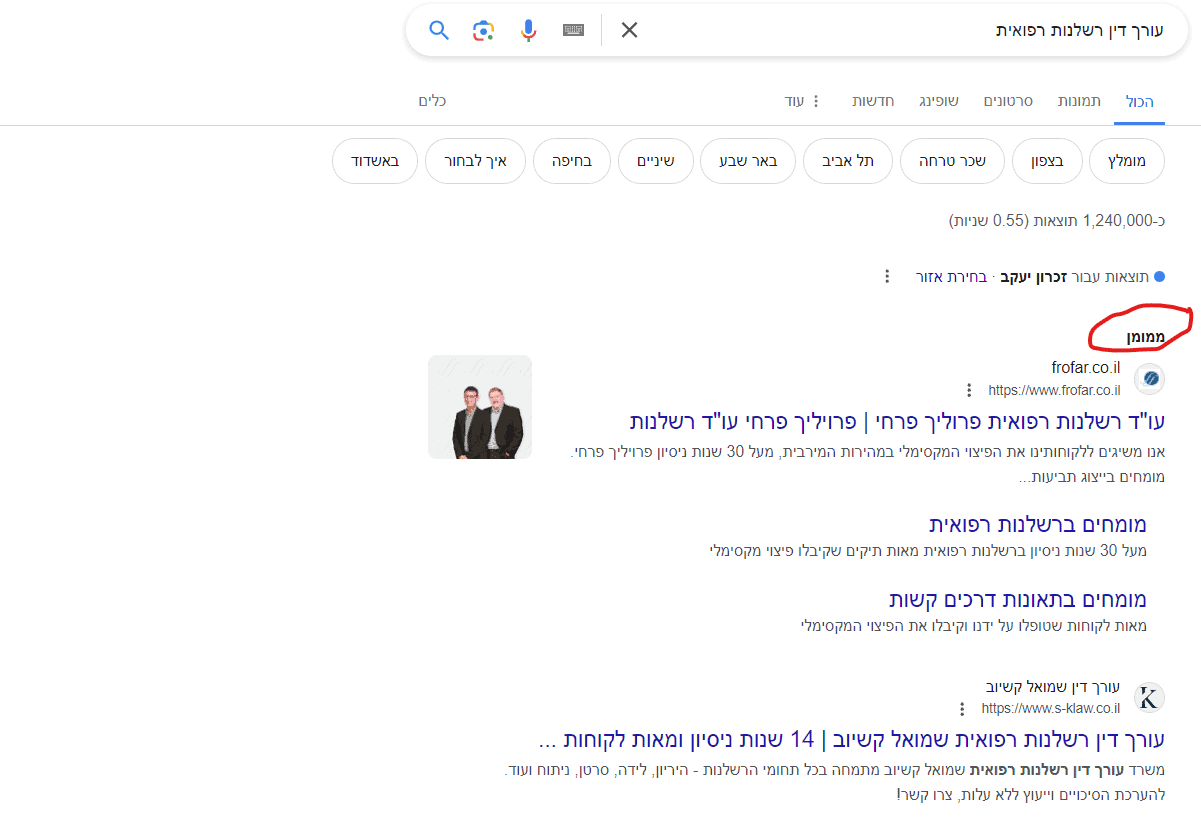Open the מומחים בתאונות דרכים קשות sitelink
This screenshot has height=828, width=1201.
(x=1018, y=599)
